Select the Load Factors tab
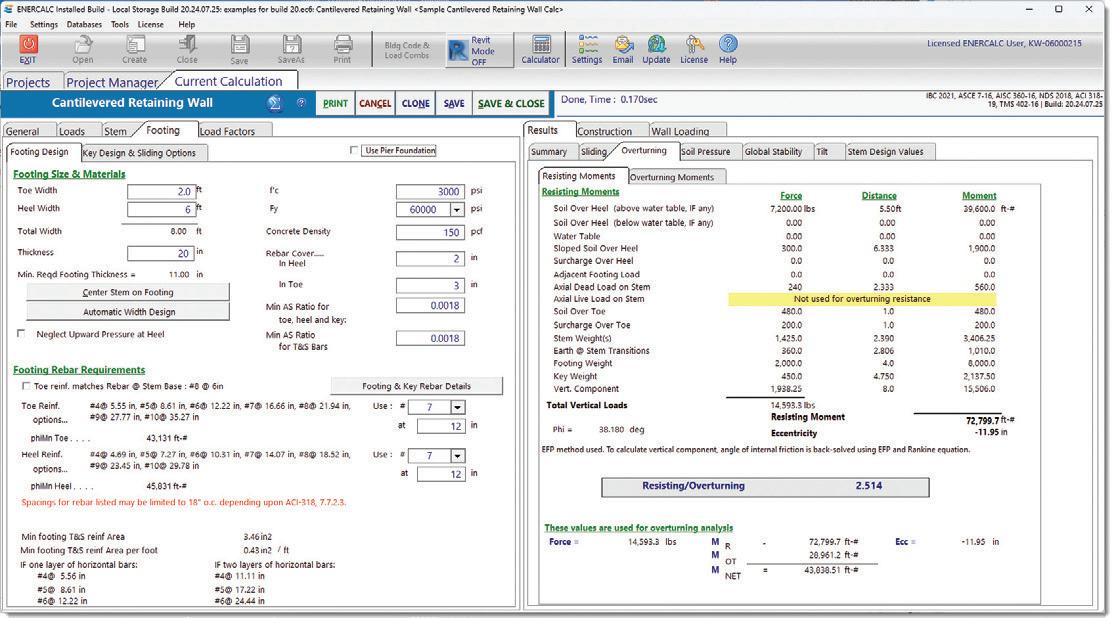 coord(227,131)
